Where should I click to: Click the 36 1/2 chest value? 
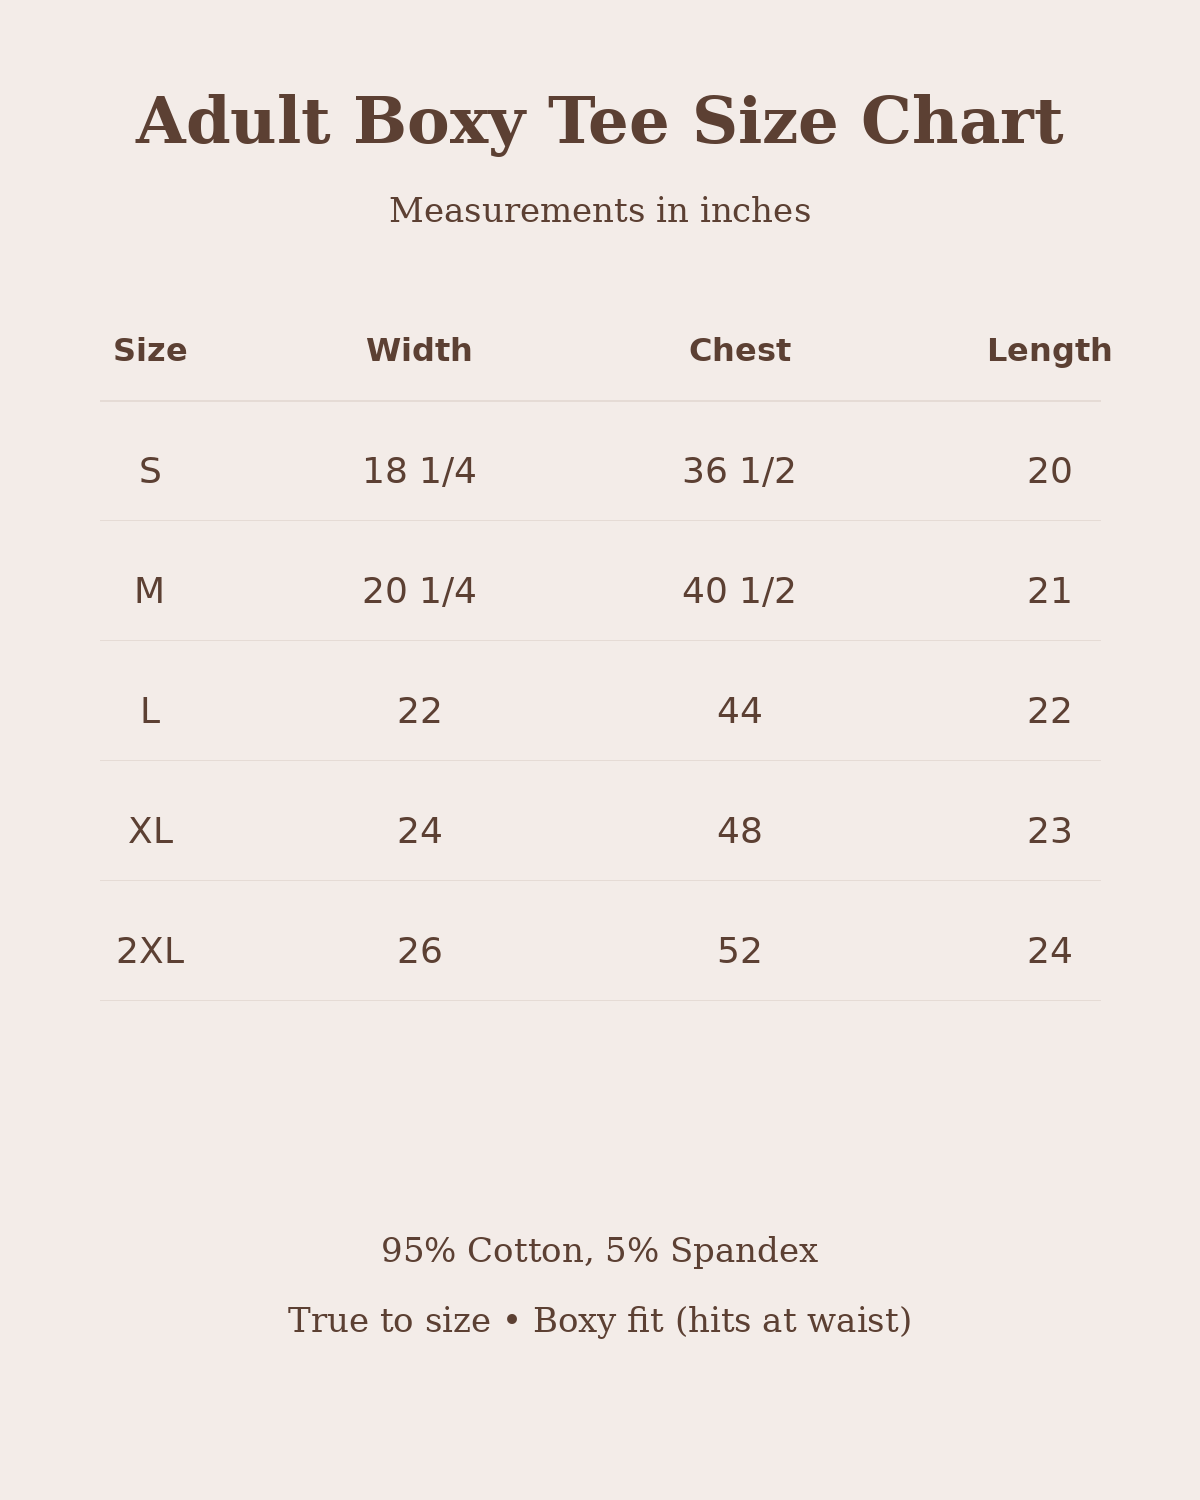739,471
